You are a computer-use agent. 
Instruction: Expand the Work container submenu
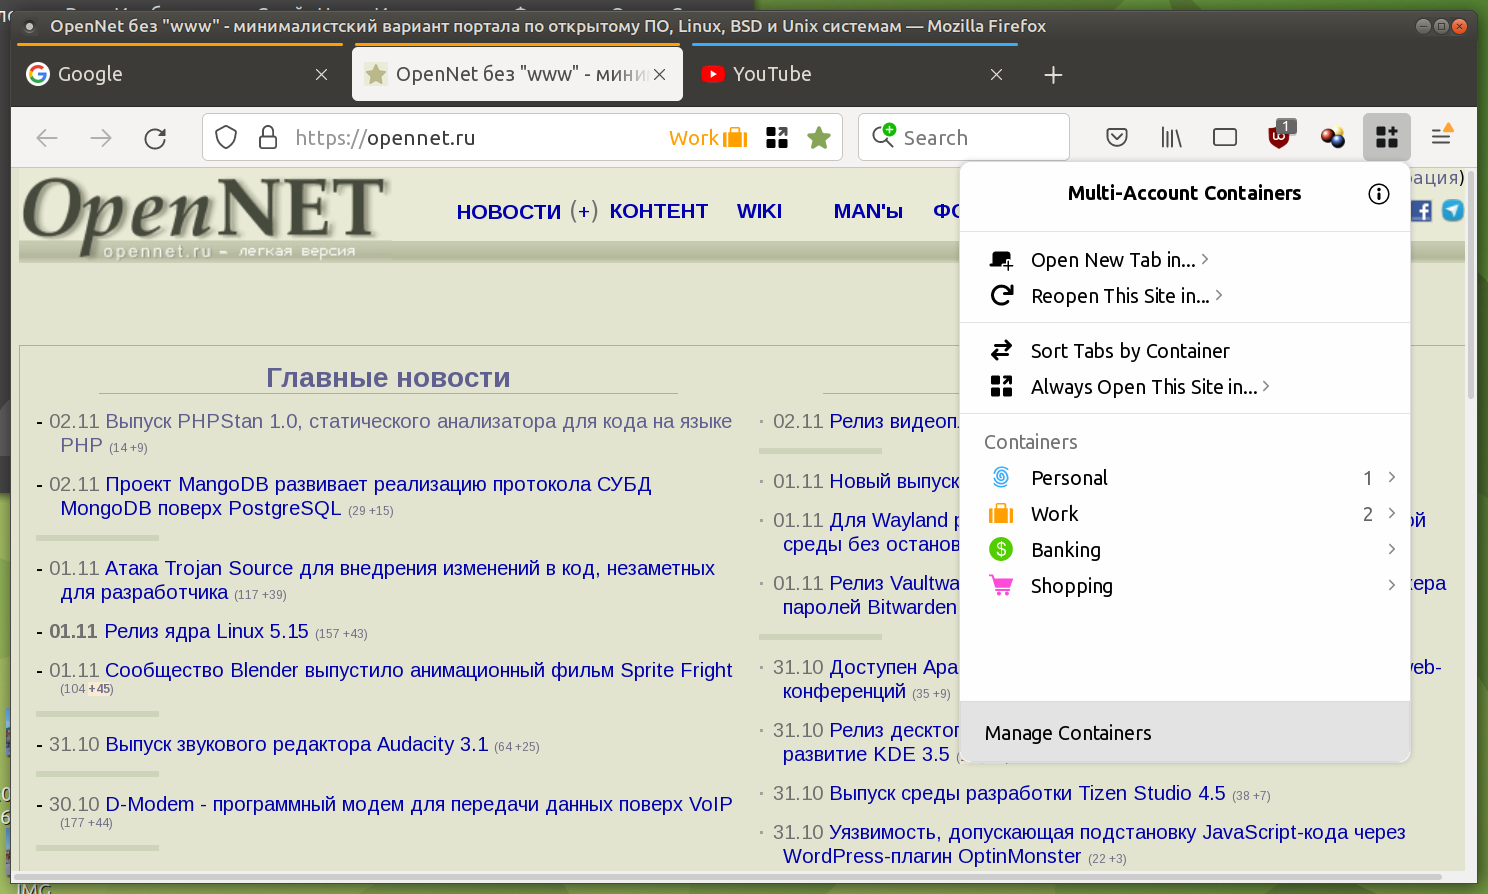click(x=1391, y=514)
